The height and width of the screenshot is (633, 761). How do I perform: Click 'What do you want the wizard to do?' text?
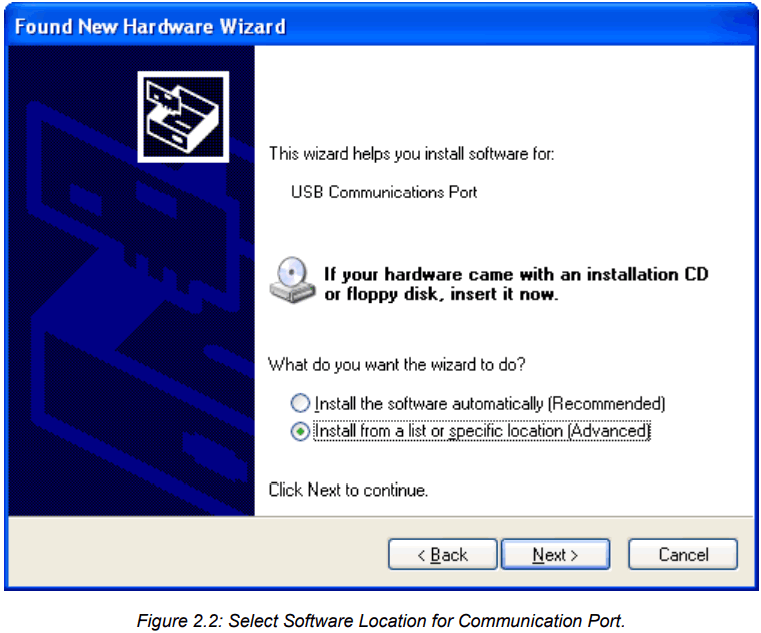tap(397, 365)
